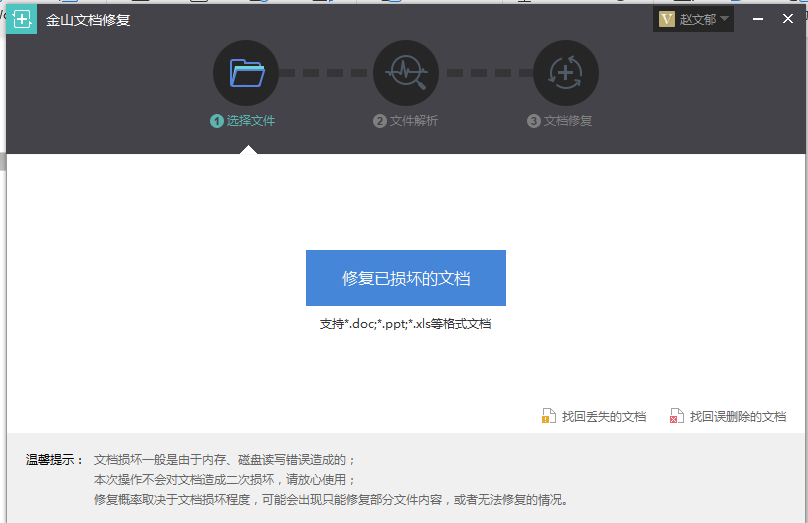
Task: Click the Kingsoft document repair logo icon
Action: click(22, 20)
